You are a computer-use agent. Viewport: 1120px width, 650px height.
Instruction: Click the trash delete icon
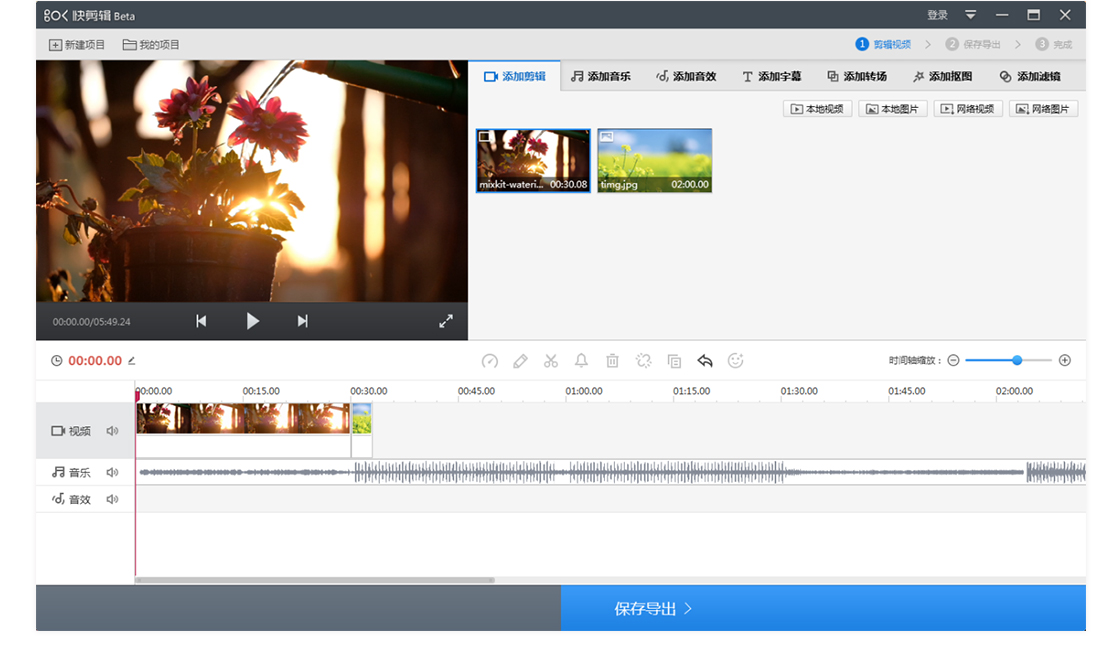[613, 361]
